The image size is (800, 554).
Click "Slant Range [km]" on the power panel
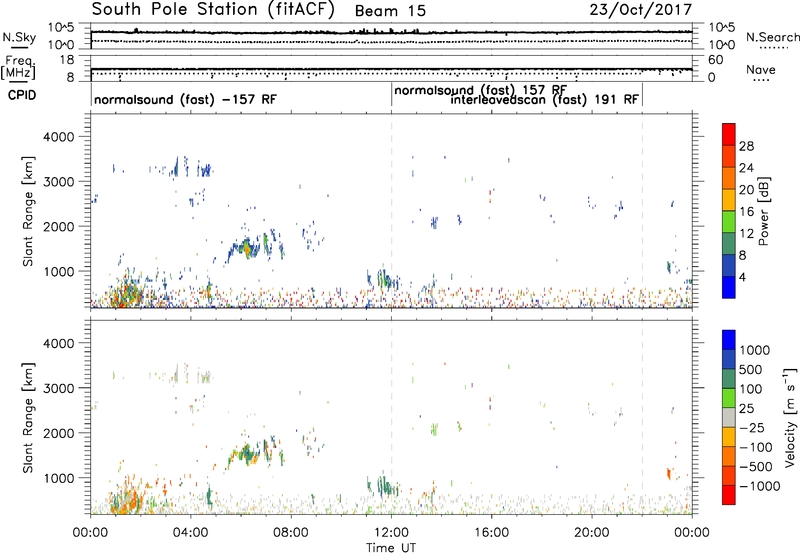pyautogui.click(x=28, y=211)
